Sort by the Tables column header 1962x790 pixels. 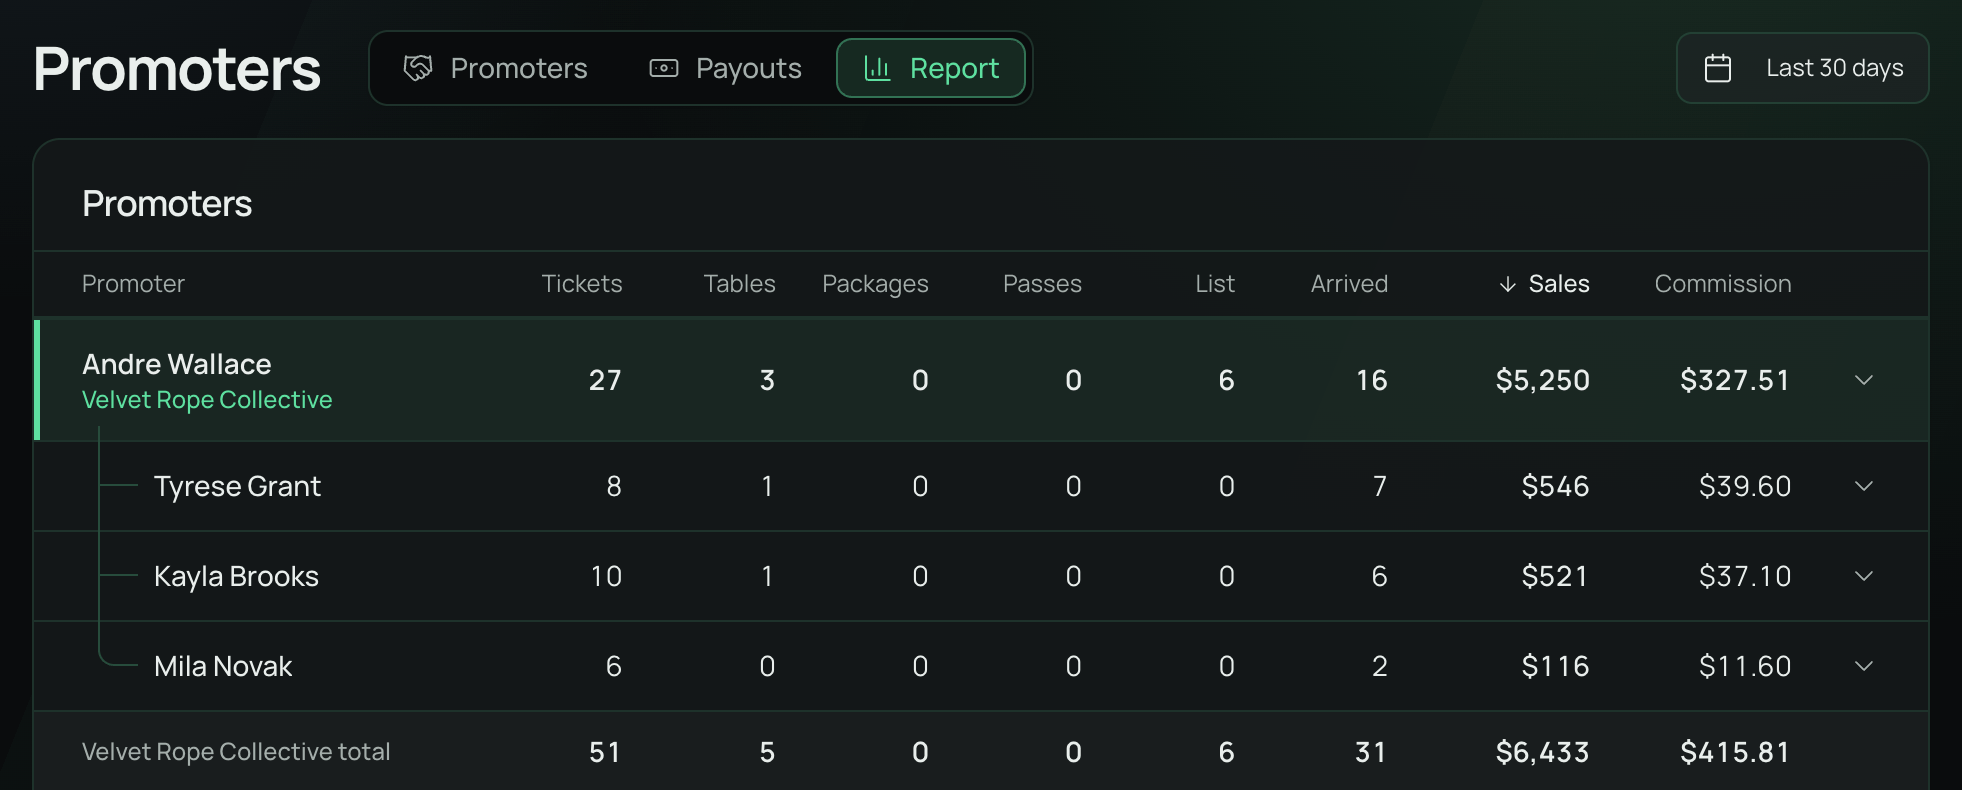tap(739, 284)
